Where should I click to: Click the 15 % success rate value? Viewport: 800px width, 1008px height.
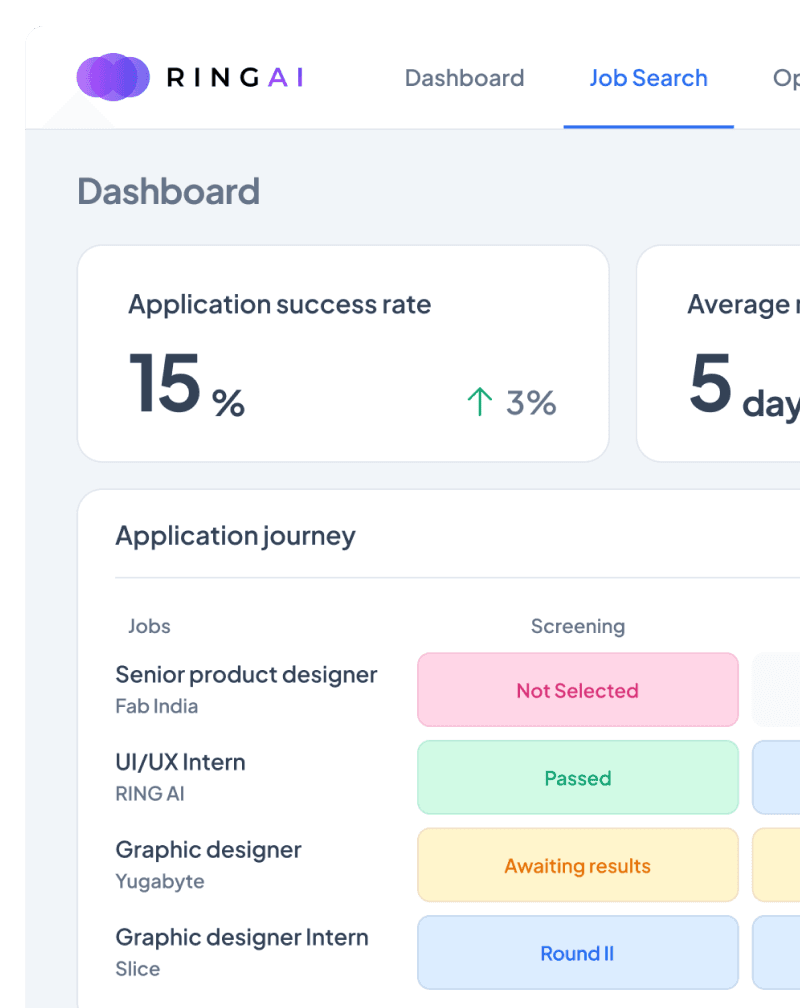[186, 384]
